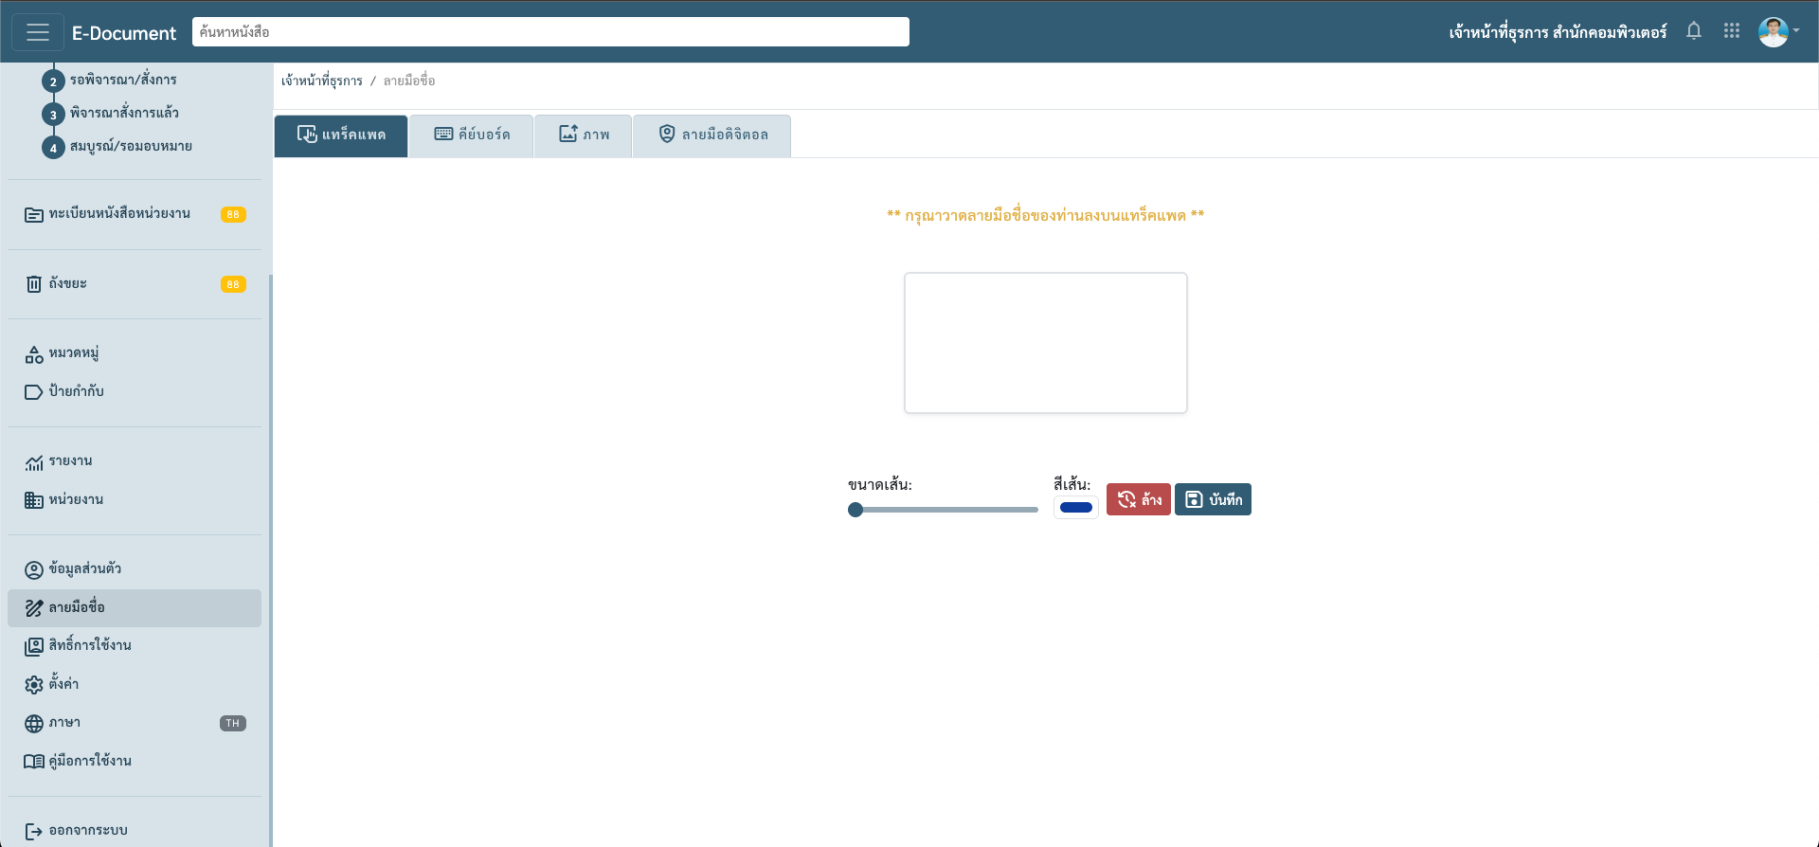Viewport: 1819px width, 847px height.
Task: Open ถังขยะ trash in sidebar
Action: coord(68,284)
